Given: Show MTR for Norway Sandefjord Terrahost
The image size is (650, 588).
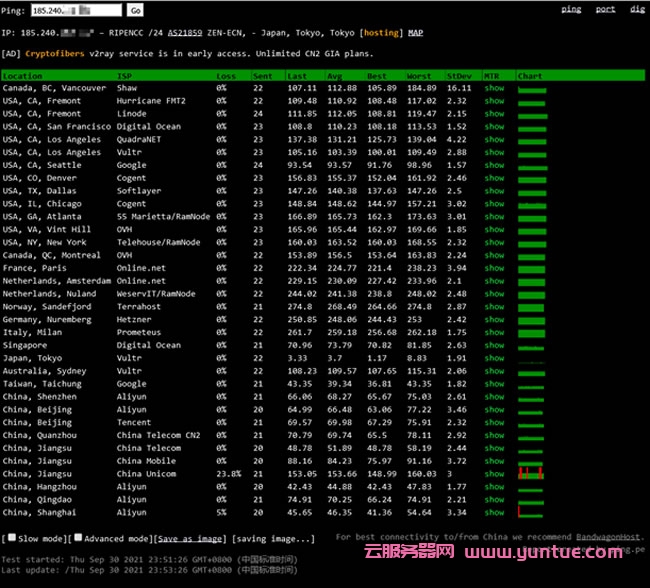Looking at the screenshot, I should (494, 306).
